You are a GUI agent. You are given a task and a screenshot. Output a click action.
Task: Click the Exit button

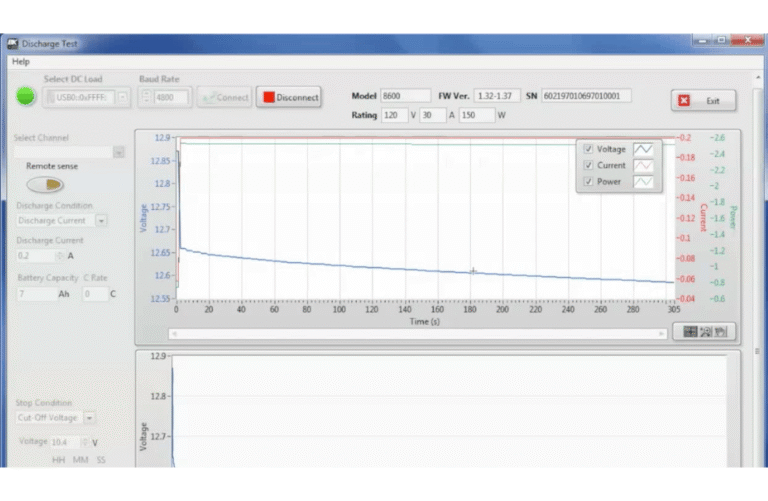point(703,101)
